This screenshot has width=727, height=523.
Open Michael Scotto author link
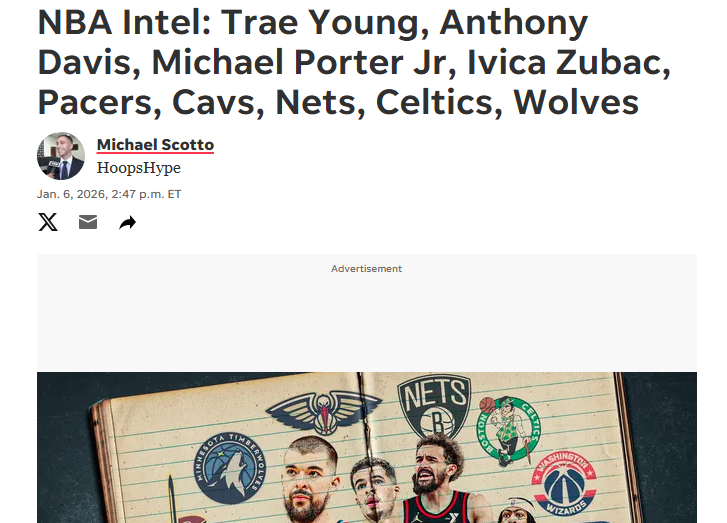pos(155,145)
